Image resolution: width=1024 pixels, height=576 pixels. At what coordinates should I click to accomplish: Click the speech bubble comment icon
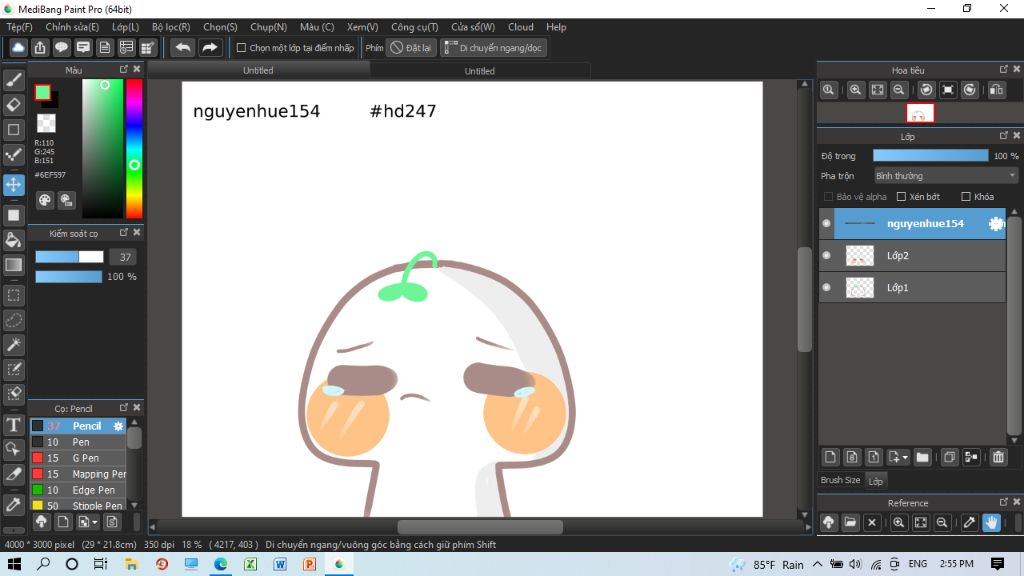61,48
